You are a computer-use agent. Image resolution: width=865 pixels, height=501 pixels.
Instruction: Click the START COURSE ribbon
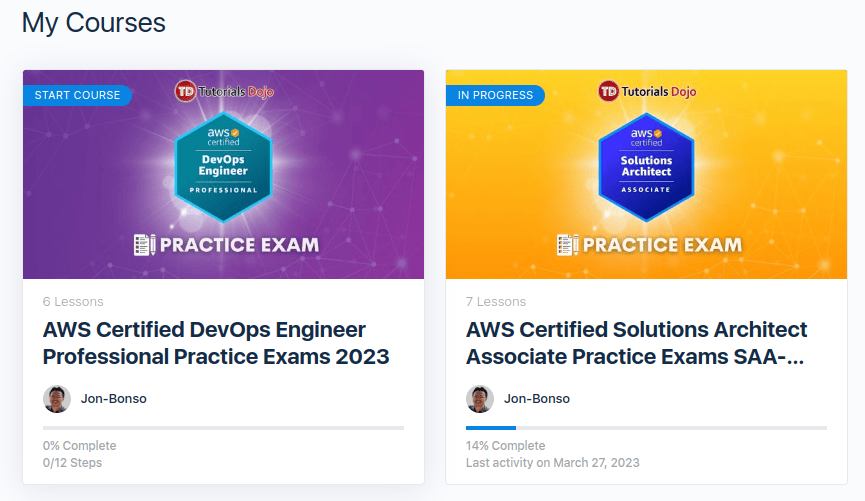[77, 95]
